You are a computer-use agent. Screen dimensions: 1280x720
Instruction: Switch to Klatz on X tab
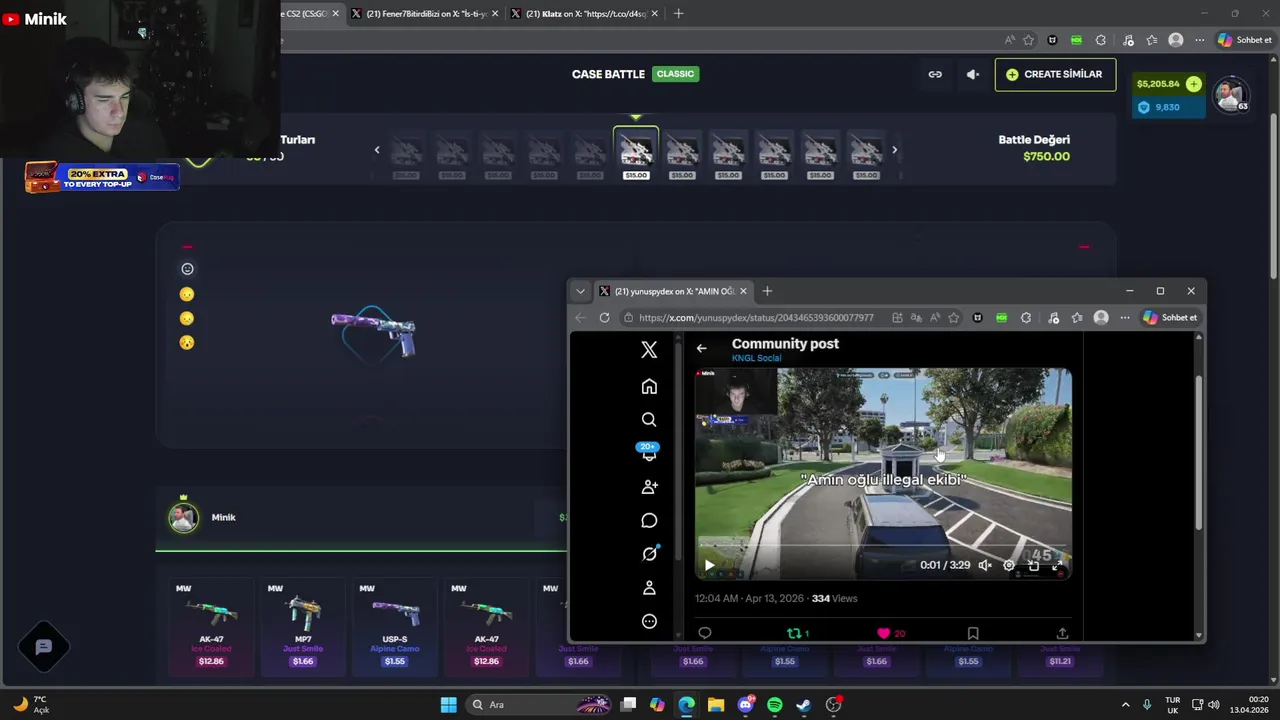pos(585,14)
